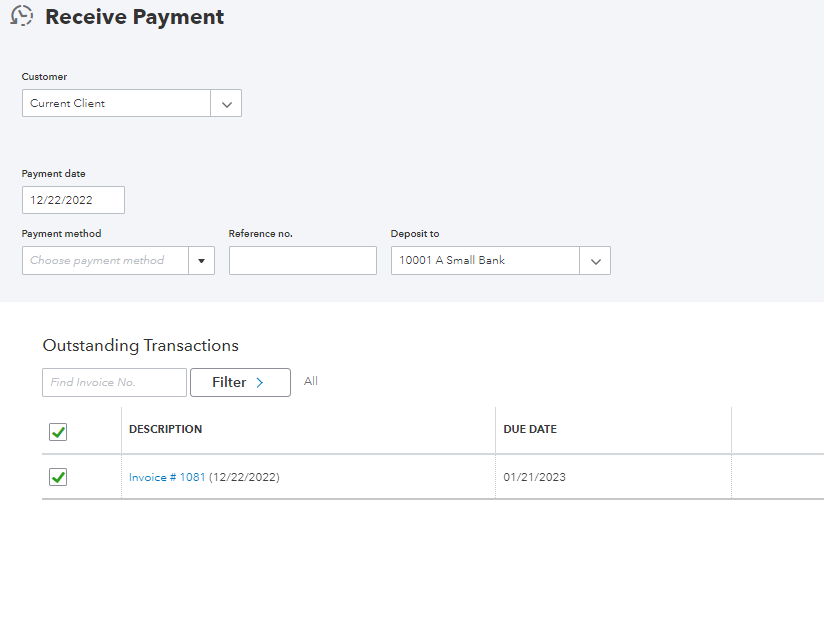Open the Invoice # 1081 link
This screenshot has height=624, width=824.
pyautogui.click(x=167, y=477)
